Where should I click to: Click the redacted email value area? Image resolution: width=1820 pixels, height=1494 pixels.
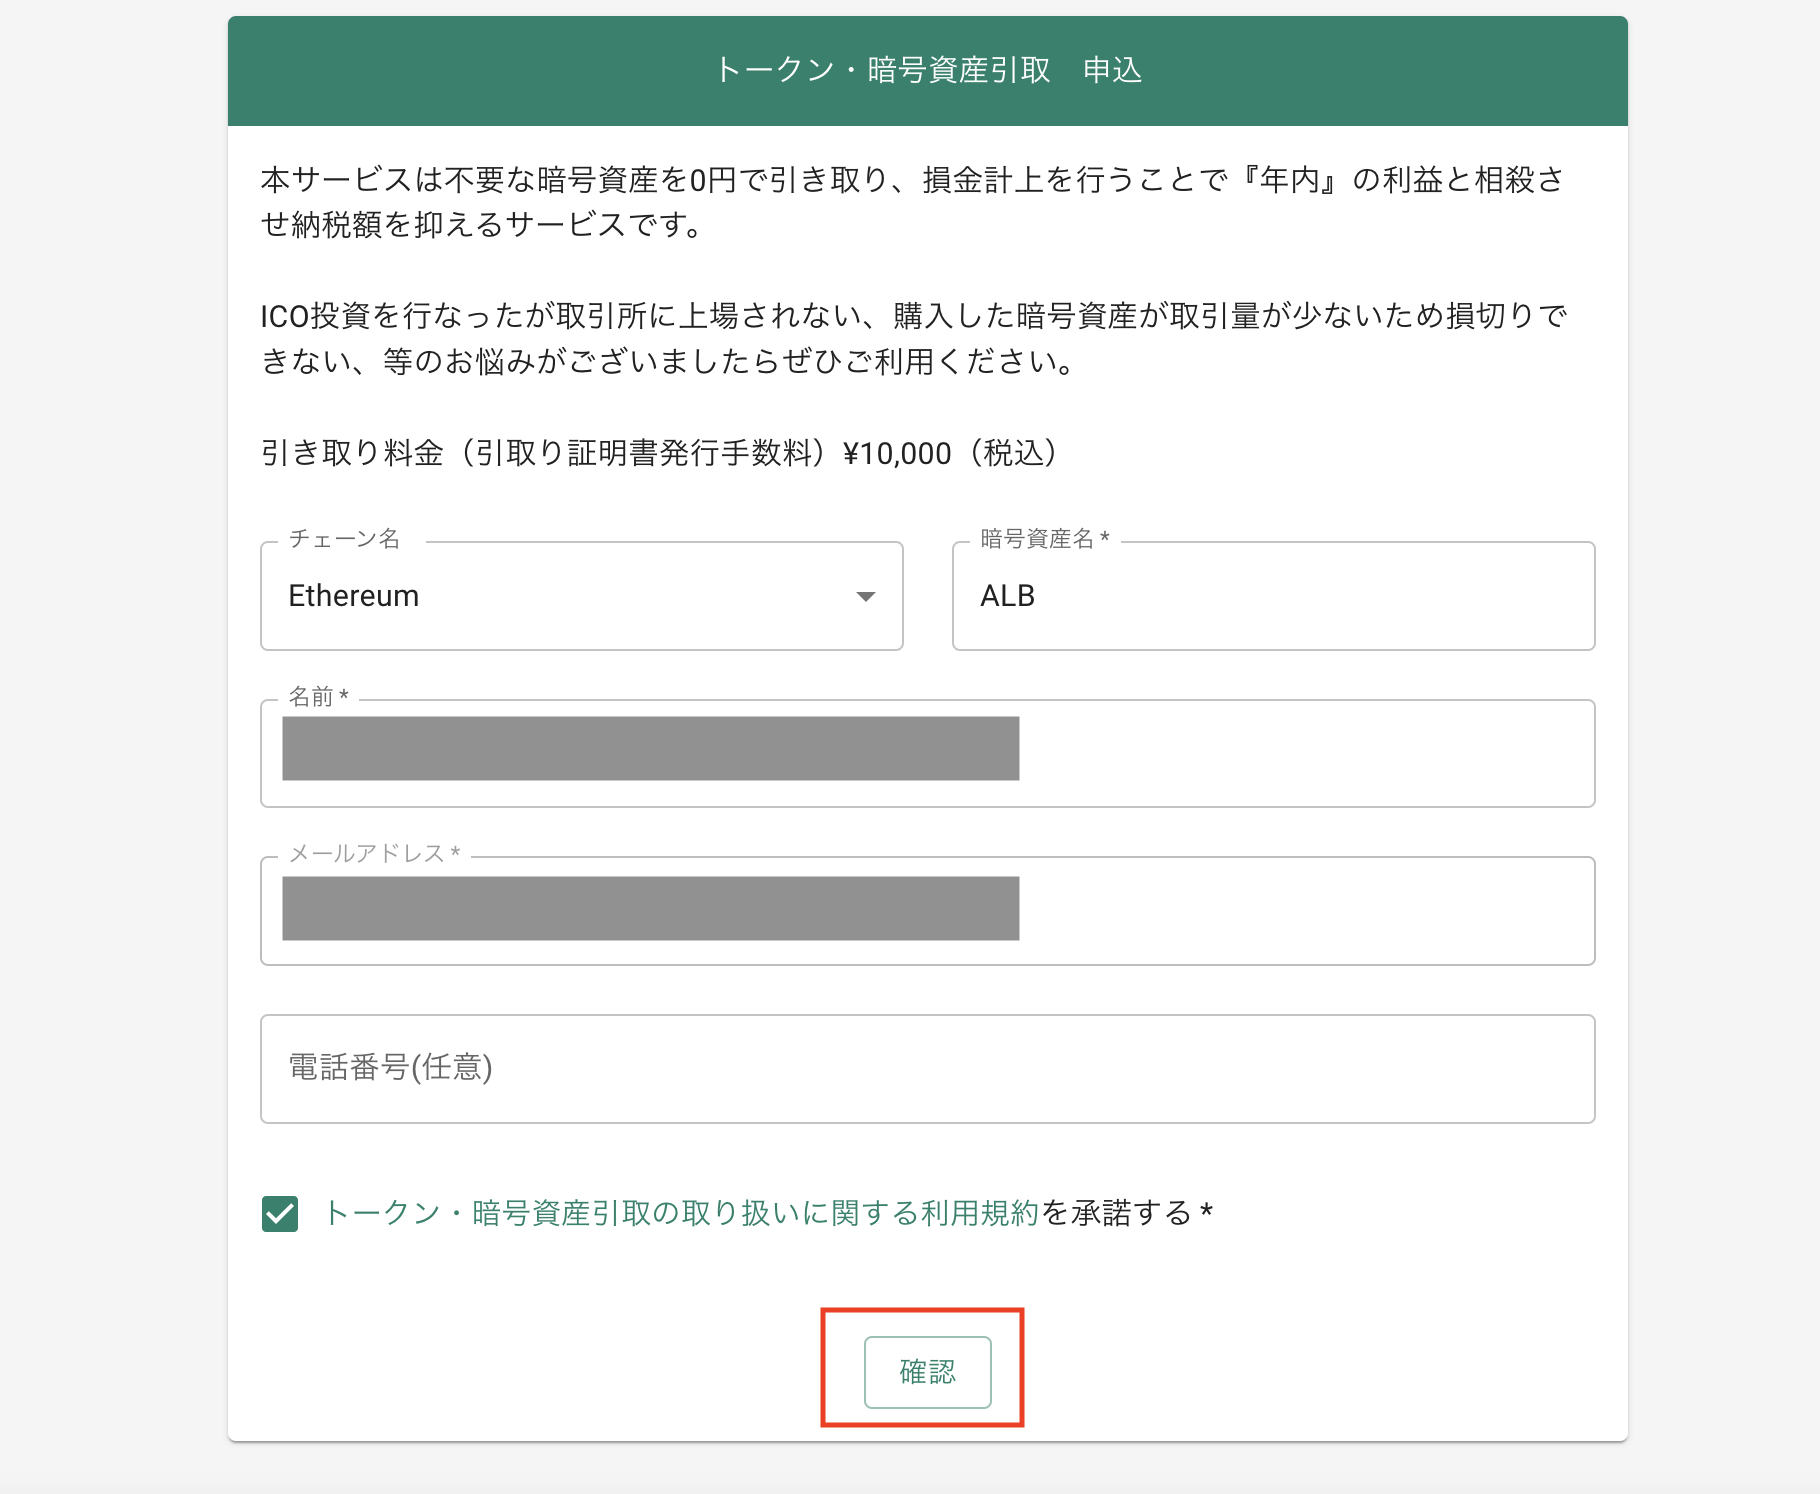[650, 908]
